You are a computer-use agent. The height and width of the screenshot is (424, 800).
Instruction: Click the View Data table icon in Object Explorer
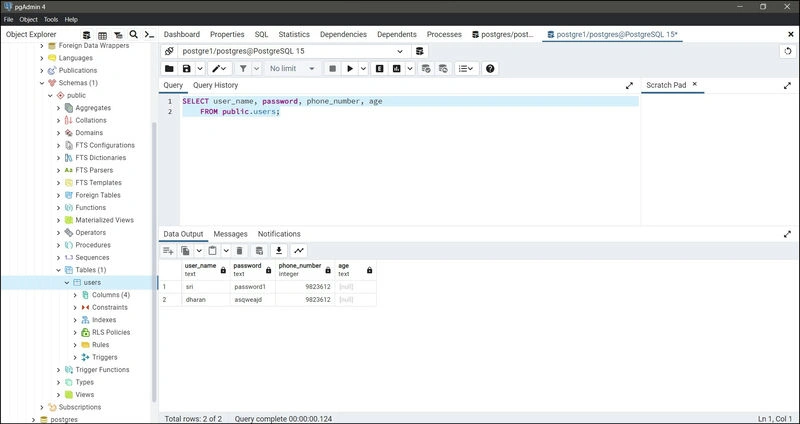click(103, 35)
